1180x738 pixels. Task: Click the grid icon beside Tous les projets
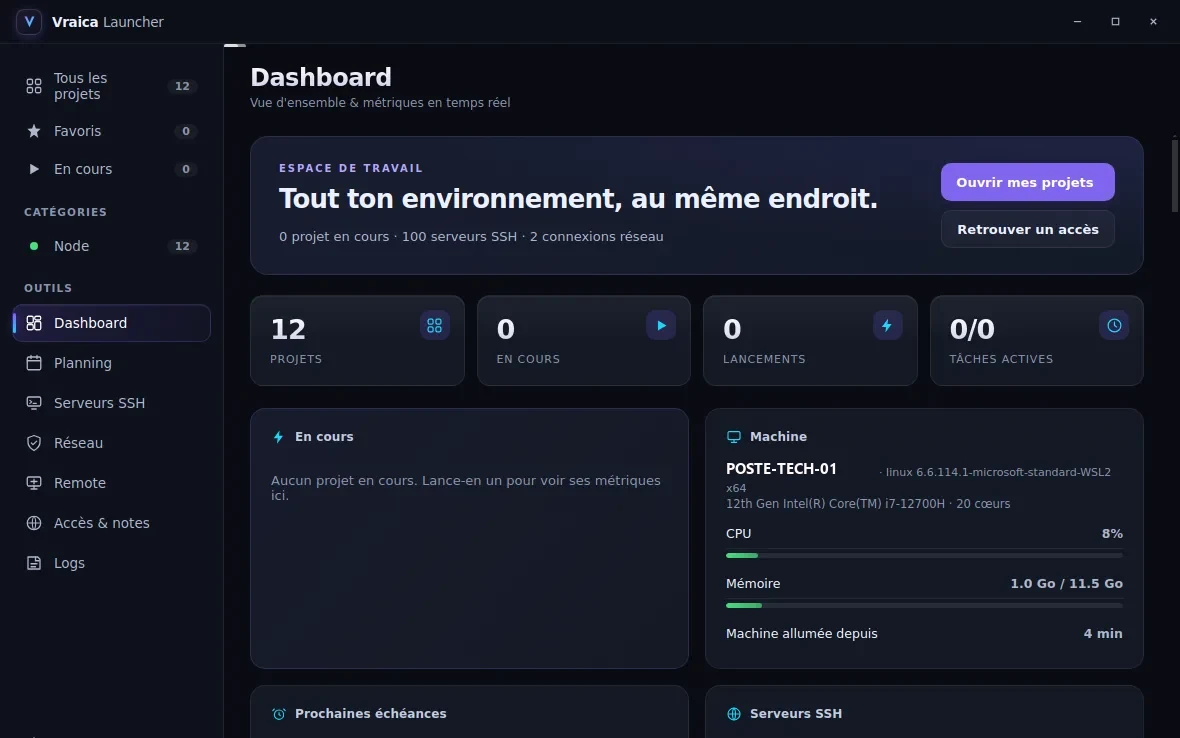34,87
